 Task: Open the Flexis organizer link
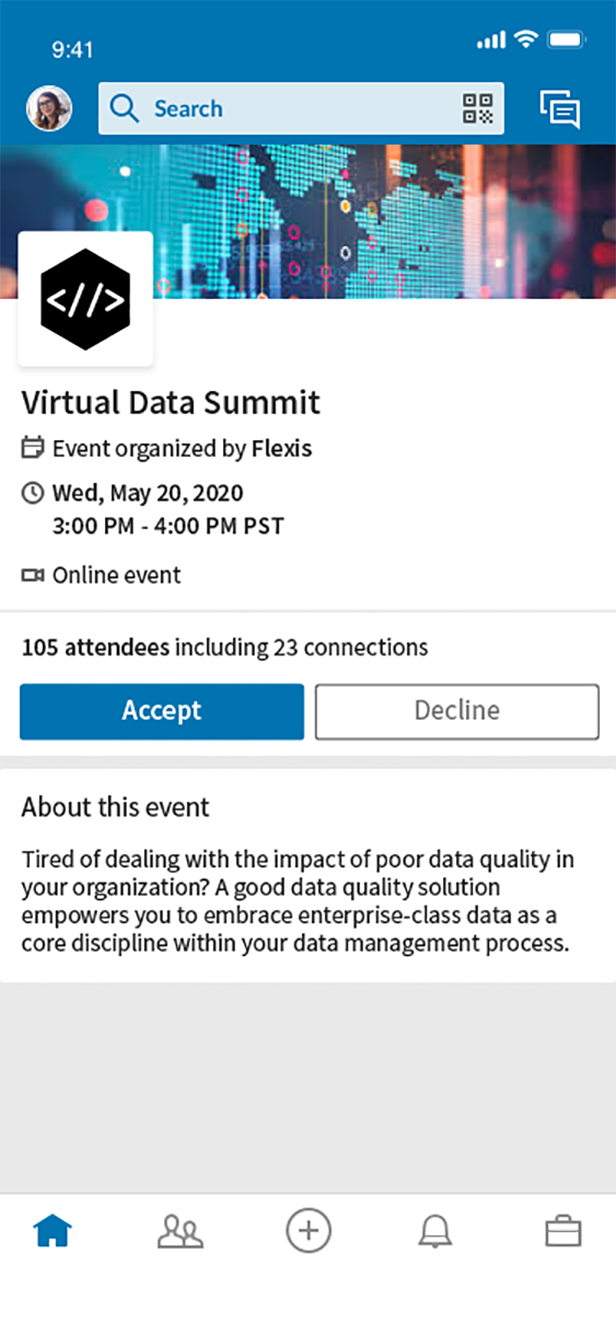pos(282,449)
